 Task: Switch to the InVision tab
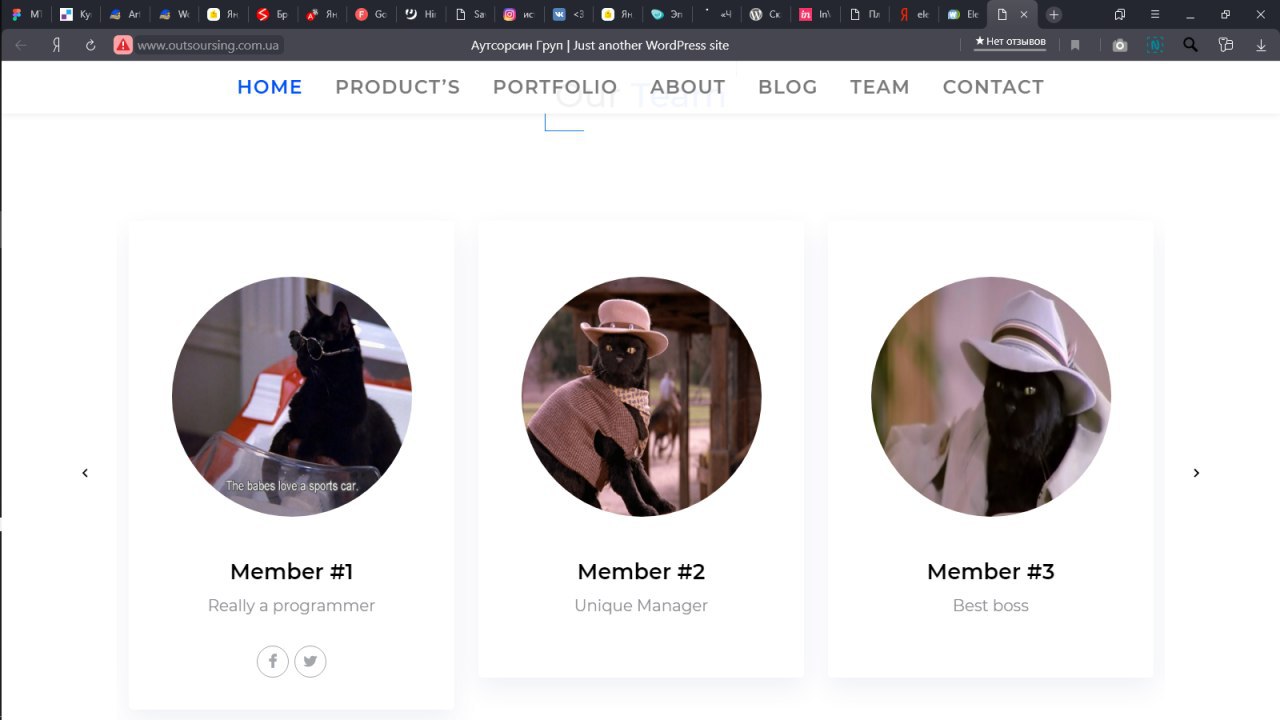(813, 15)
